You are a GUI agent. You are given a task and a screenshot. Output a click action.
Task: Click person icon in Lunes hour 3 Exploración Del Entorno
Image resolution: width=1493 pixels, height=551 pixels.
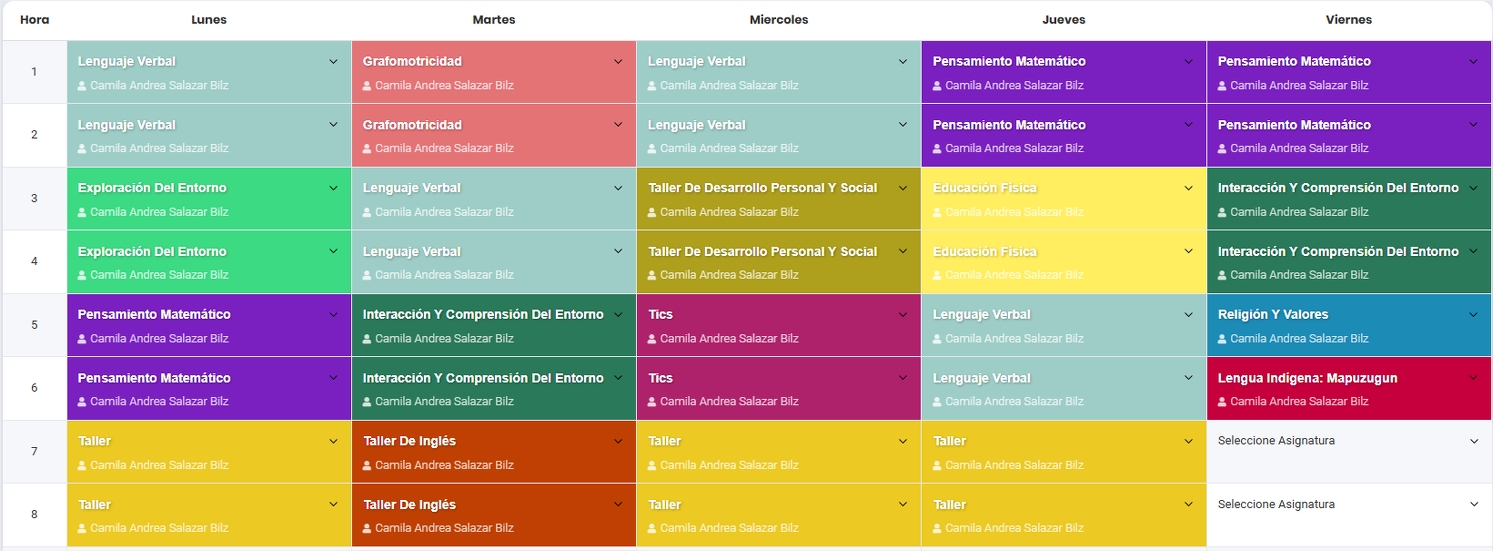pyautogui.click(x=83, y=213)
